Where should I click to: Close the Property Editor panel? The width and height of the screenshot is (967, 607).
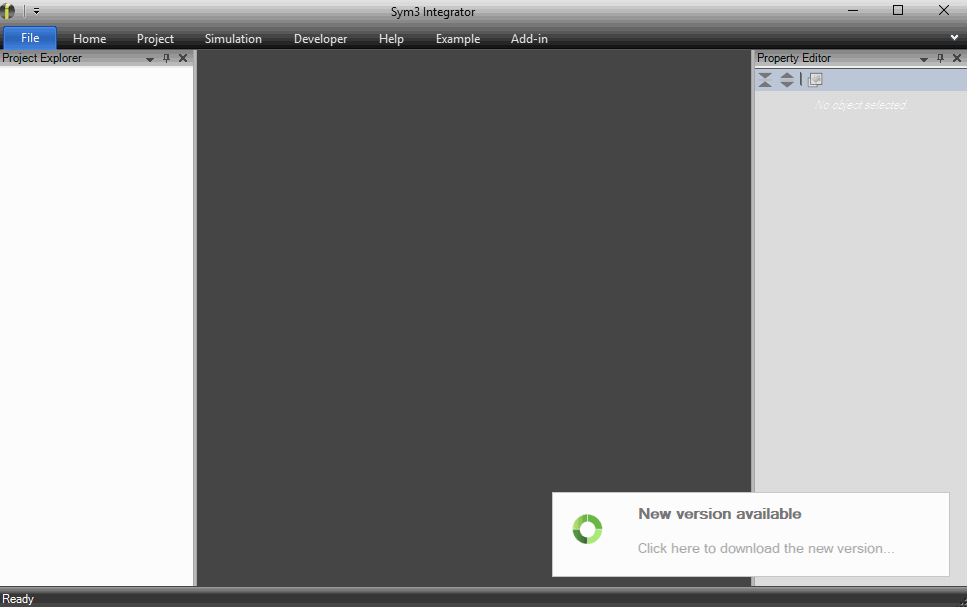tap(957, 58)
